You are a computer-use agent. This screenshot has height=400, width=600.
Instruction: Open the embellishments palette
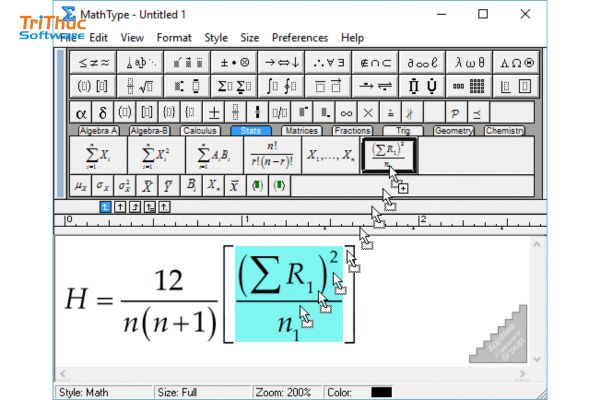(188, 62)
